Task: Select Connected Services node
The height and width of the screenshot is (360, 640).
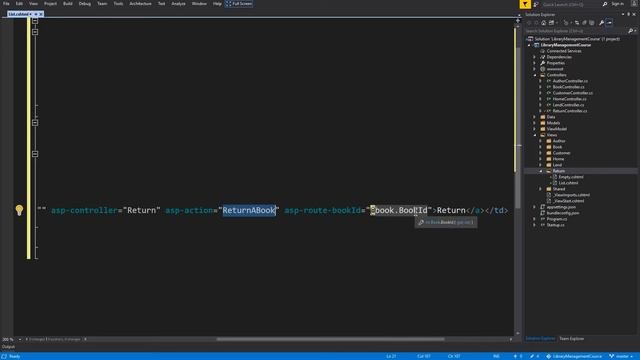Action: (564, 51)
